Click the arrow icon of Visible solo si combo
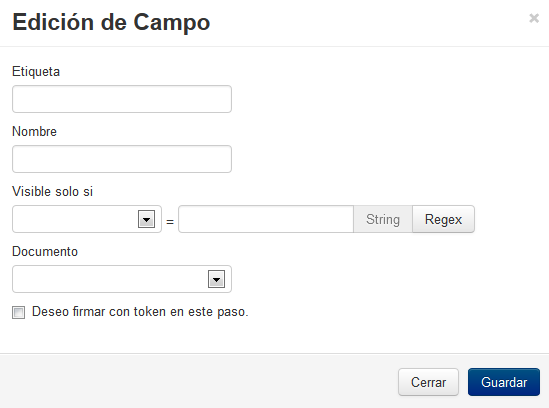Image resolution: width=549 pixels, height=408 pixels. tap(146, 220)
